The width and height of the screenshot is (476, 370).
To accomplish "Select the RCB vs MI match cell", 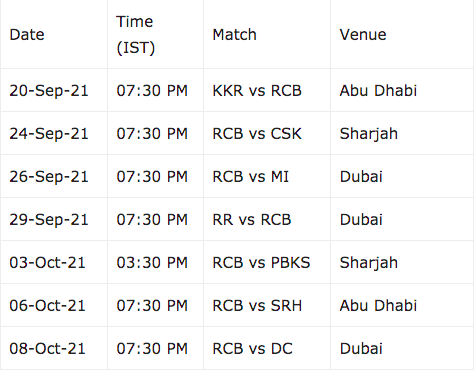I will coord(267,176).
